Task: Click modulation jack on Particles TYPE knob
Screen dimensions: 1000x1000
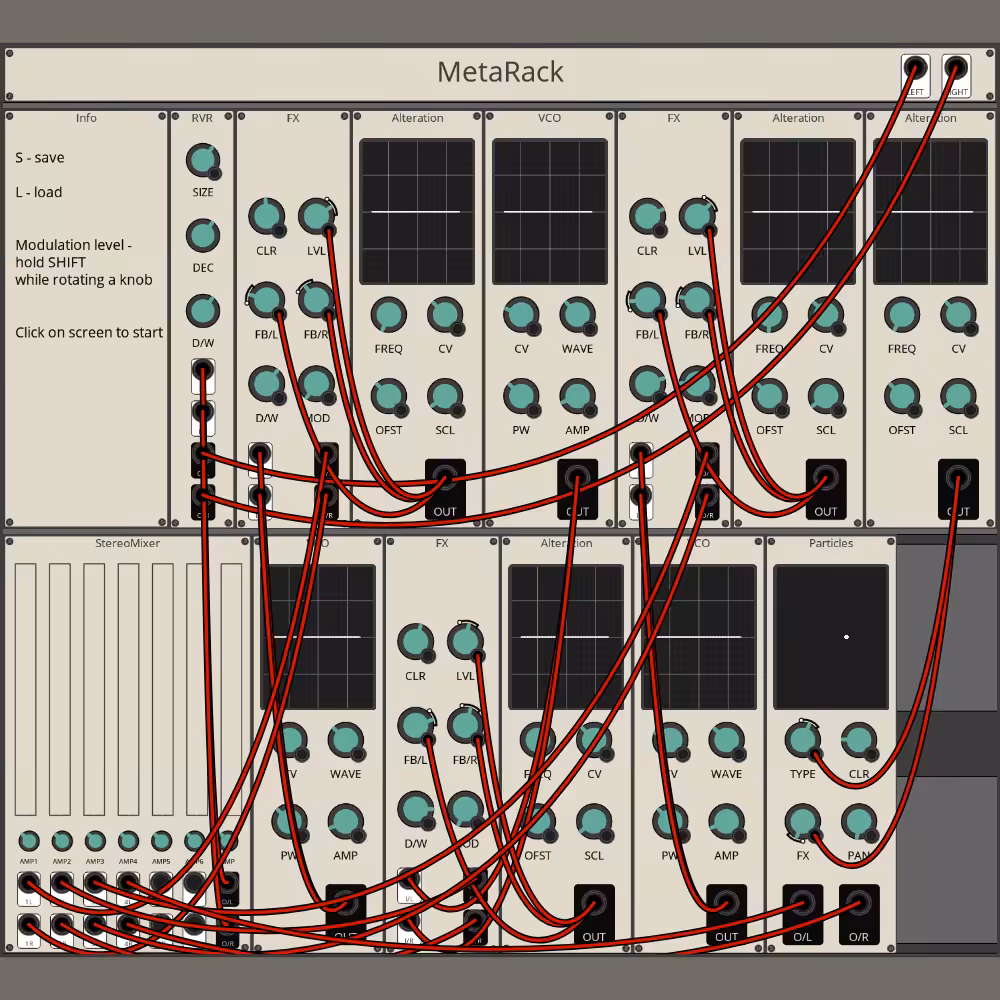Action: click(816, 754)
